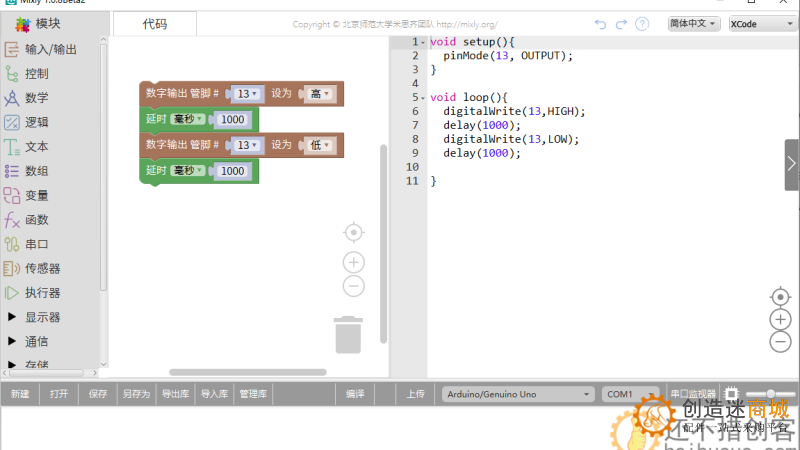Zoom out the block workspace

click(354, 286)
